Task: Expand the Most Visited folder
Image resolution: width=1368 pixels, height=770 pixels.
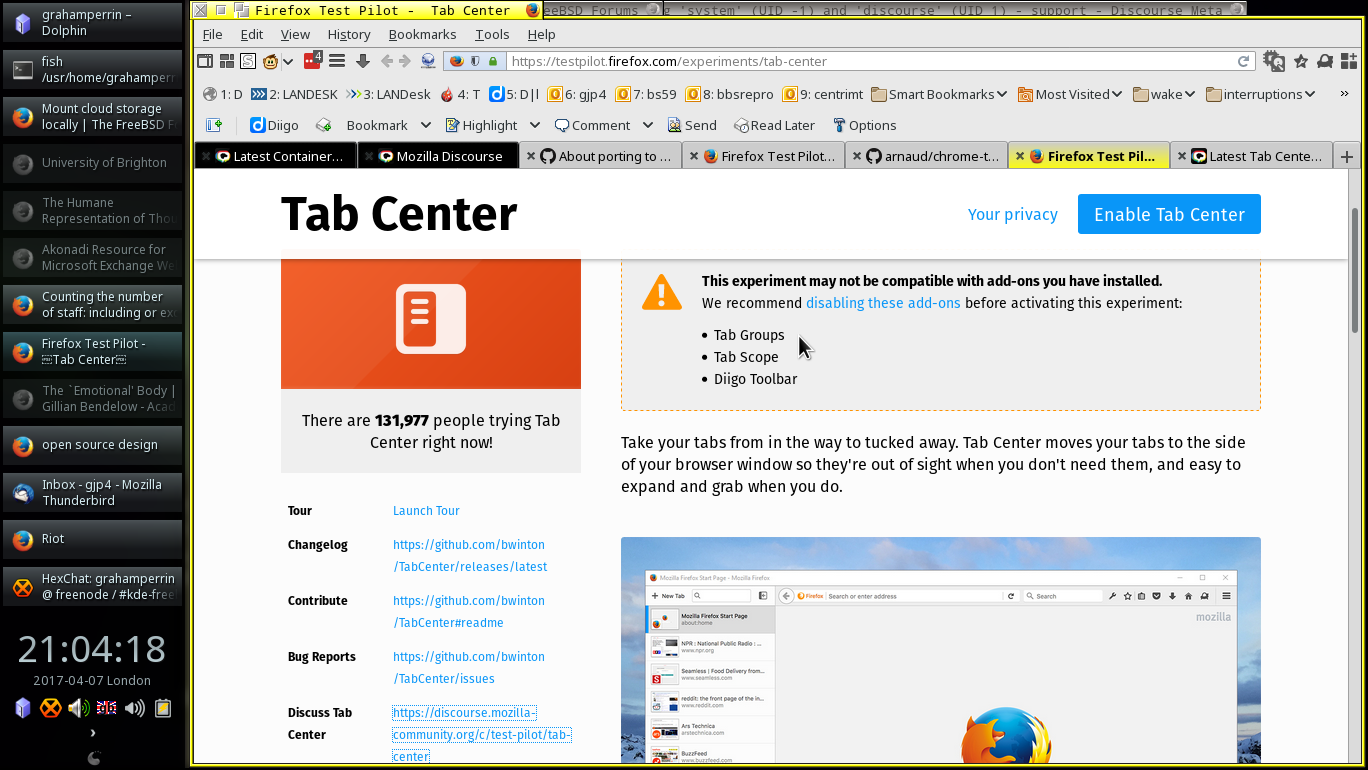Action: [1070, 94]
